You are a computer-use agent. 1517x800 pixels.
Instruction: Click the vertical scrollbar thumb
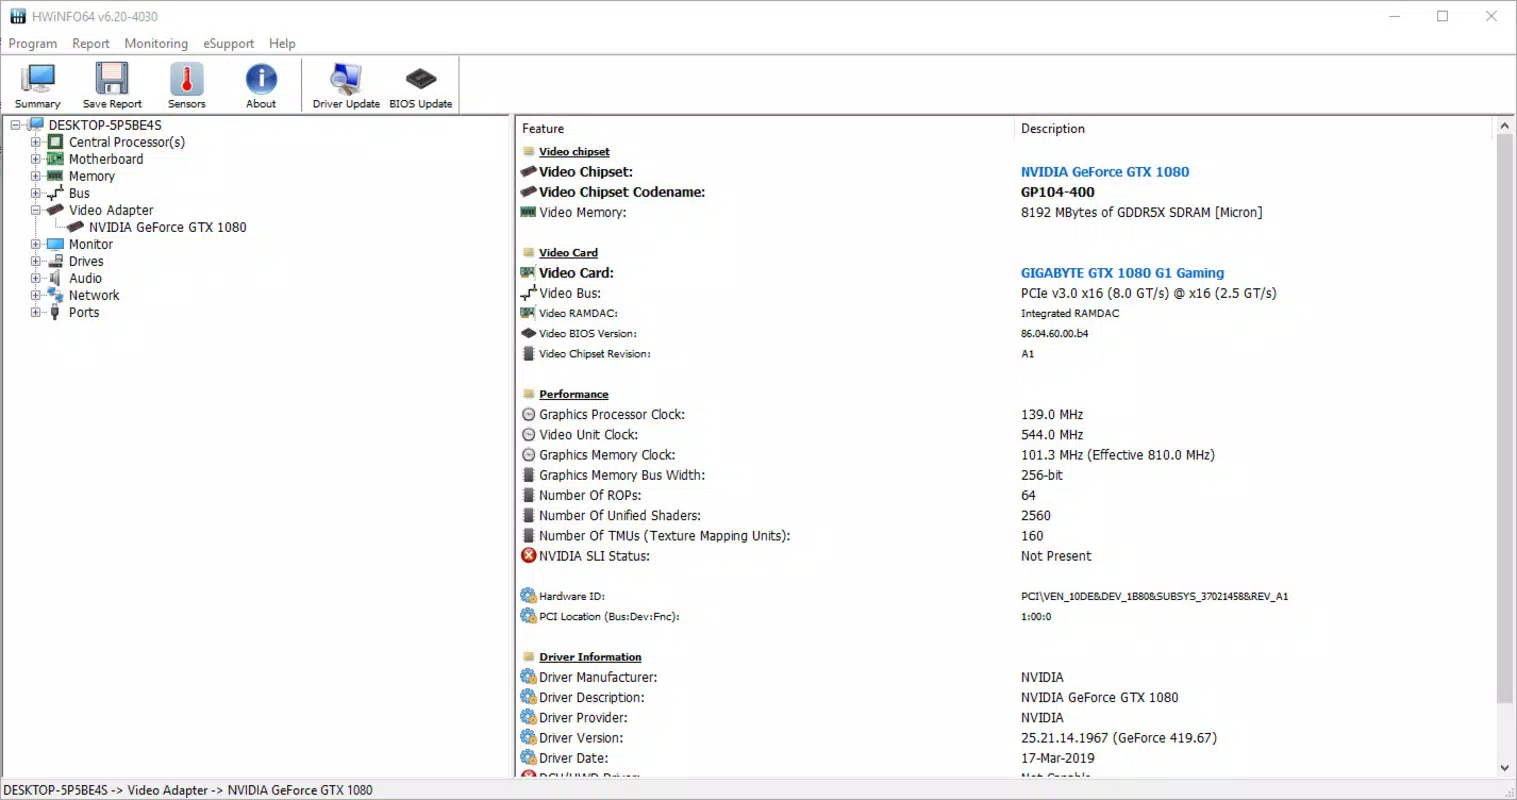pos(1504,420)
